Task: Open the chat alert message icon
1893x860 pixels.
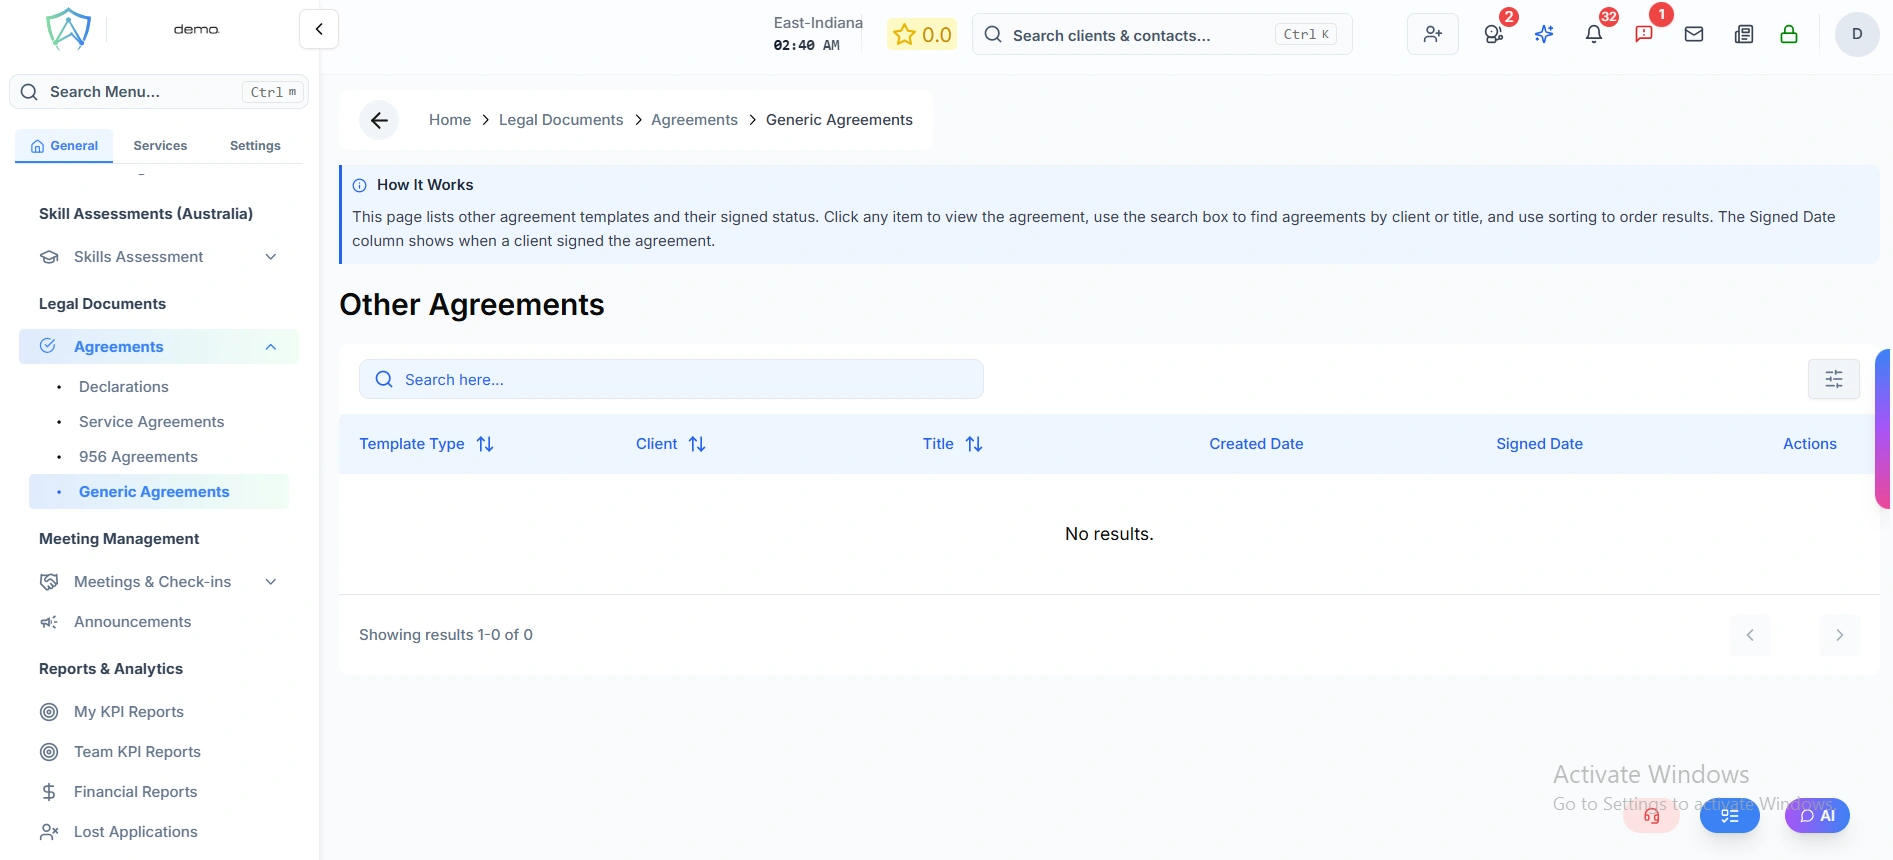Action: click(1644, 34)
